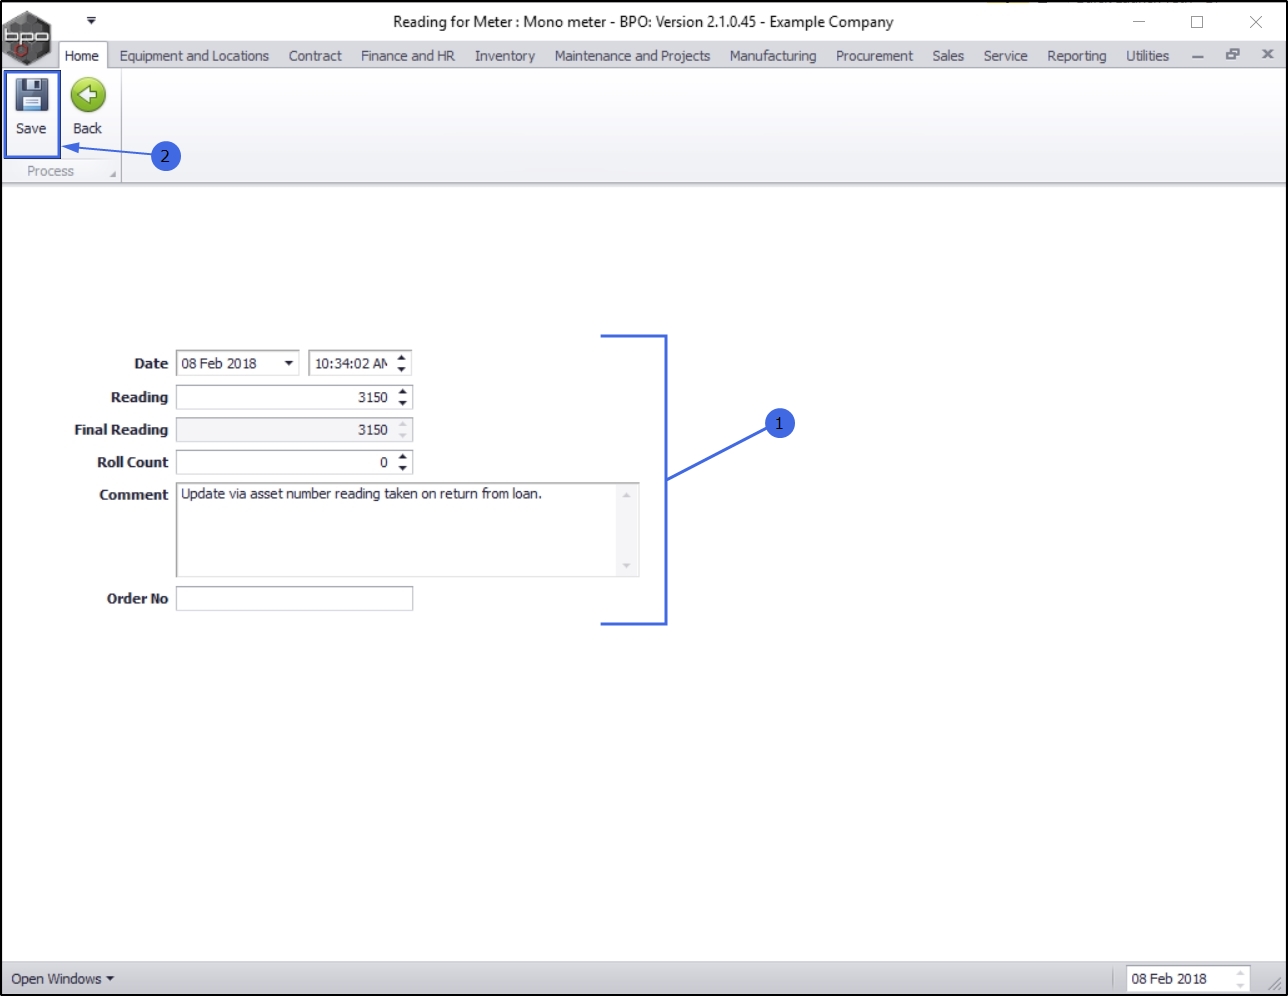
Task: Open the Sales tab
Action: click(948, 56)
